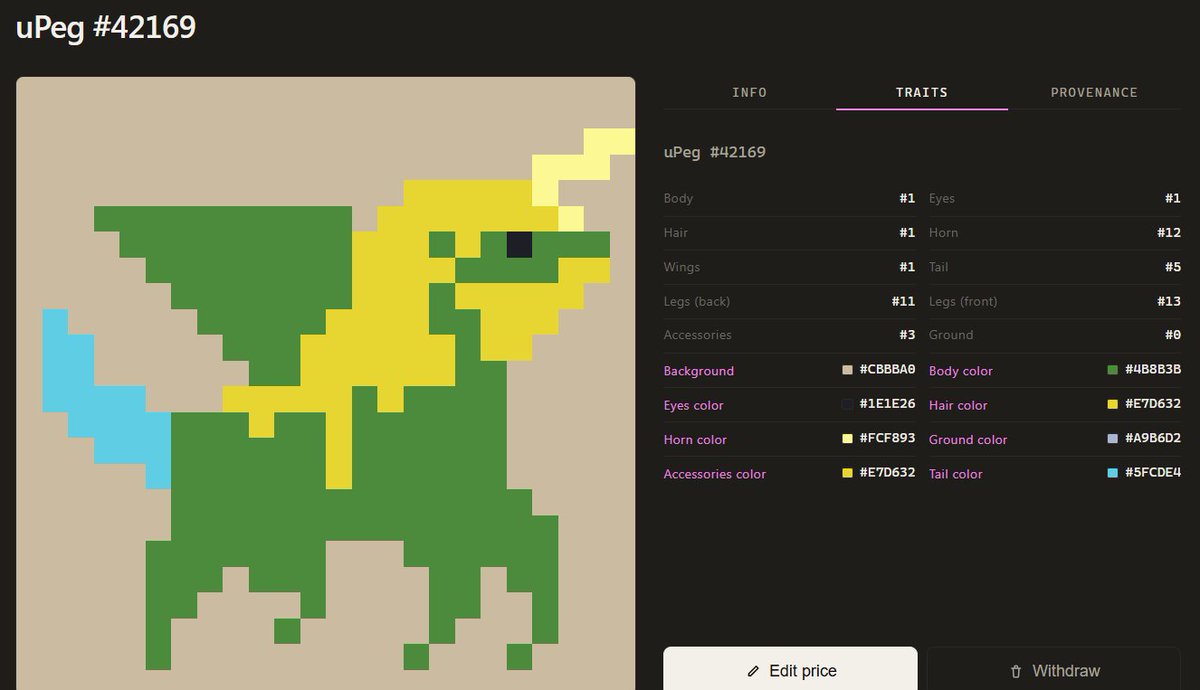The height and width of the screenshot is (690, 1200).
Task: Click the Accessories color swatch
Action: click(x=848, y=473)
